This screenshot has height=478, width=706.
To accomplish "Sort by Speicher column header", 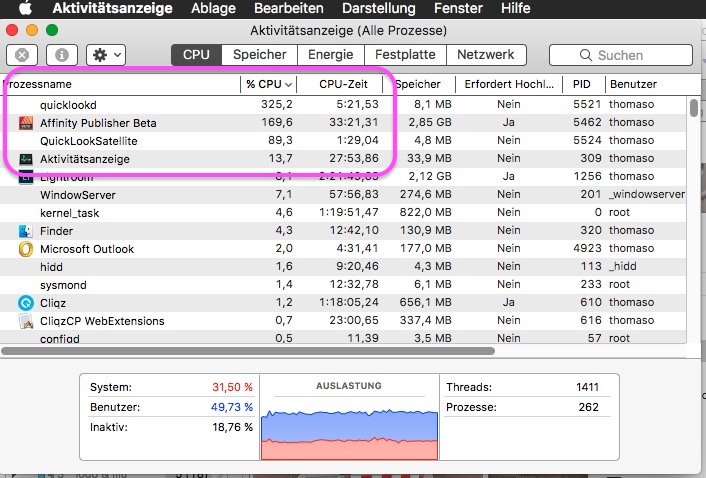I will [x=419, y=84].
